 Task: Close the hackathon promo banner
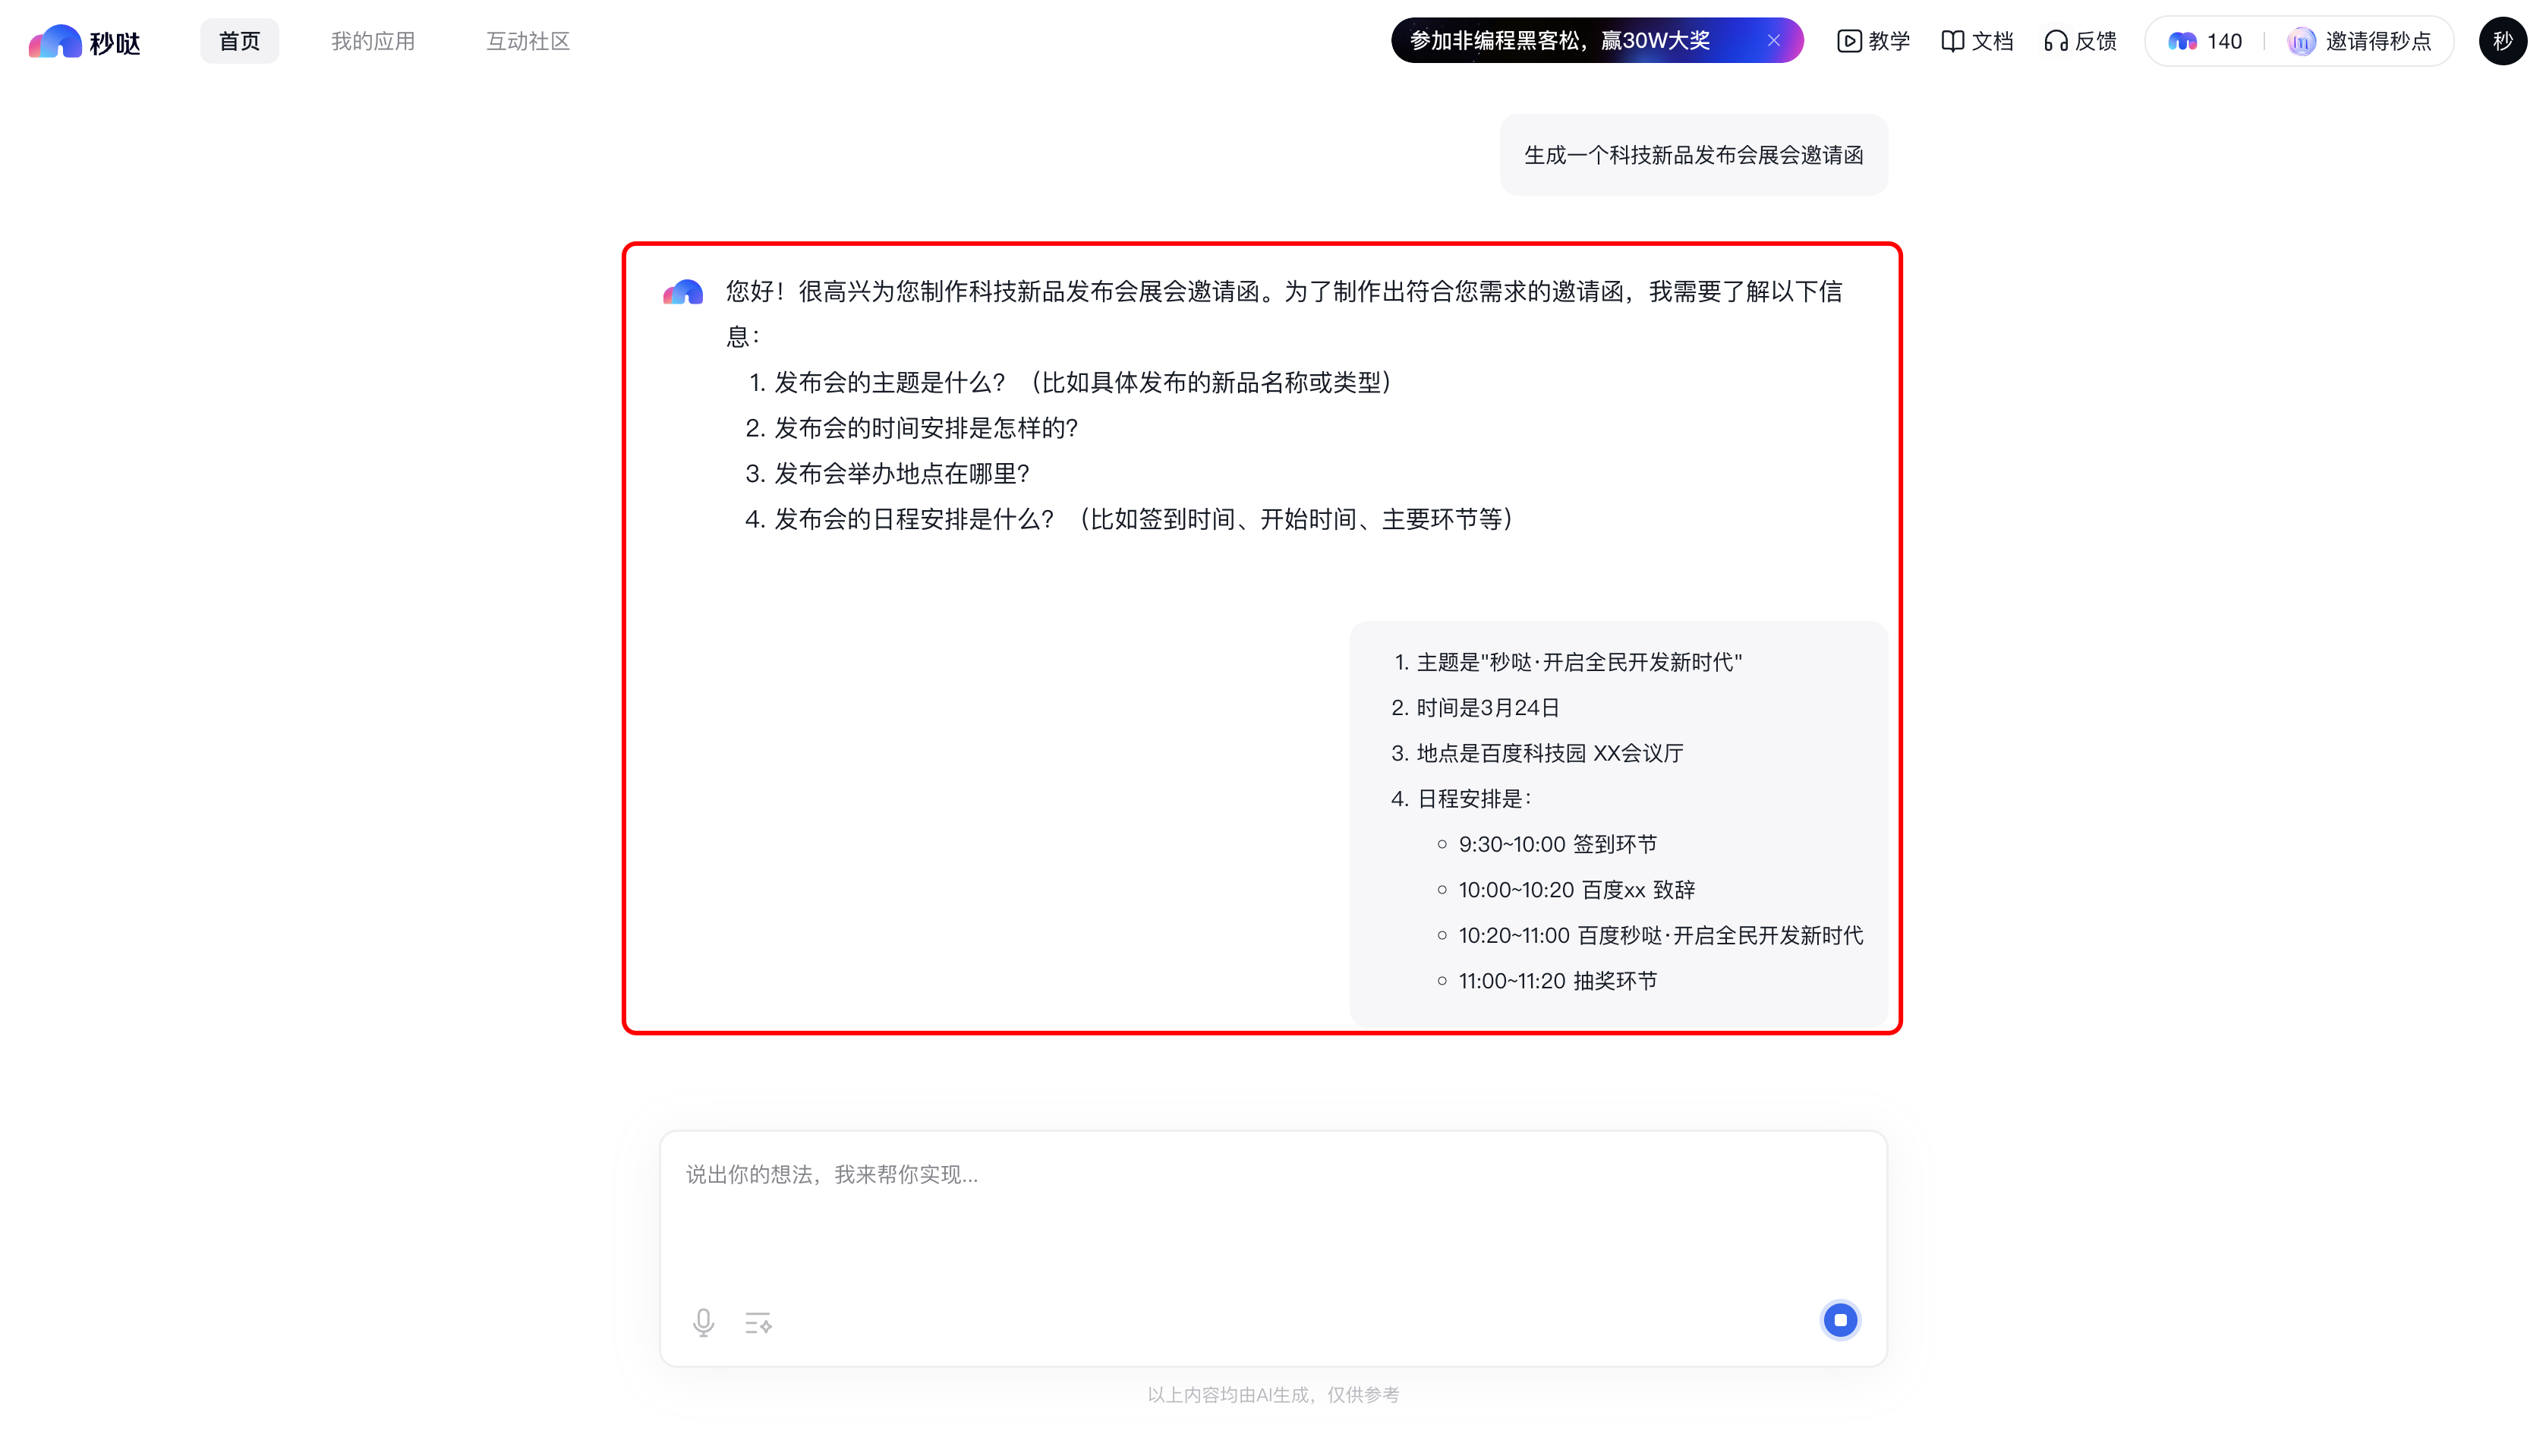pos(1773,41)
